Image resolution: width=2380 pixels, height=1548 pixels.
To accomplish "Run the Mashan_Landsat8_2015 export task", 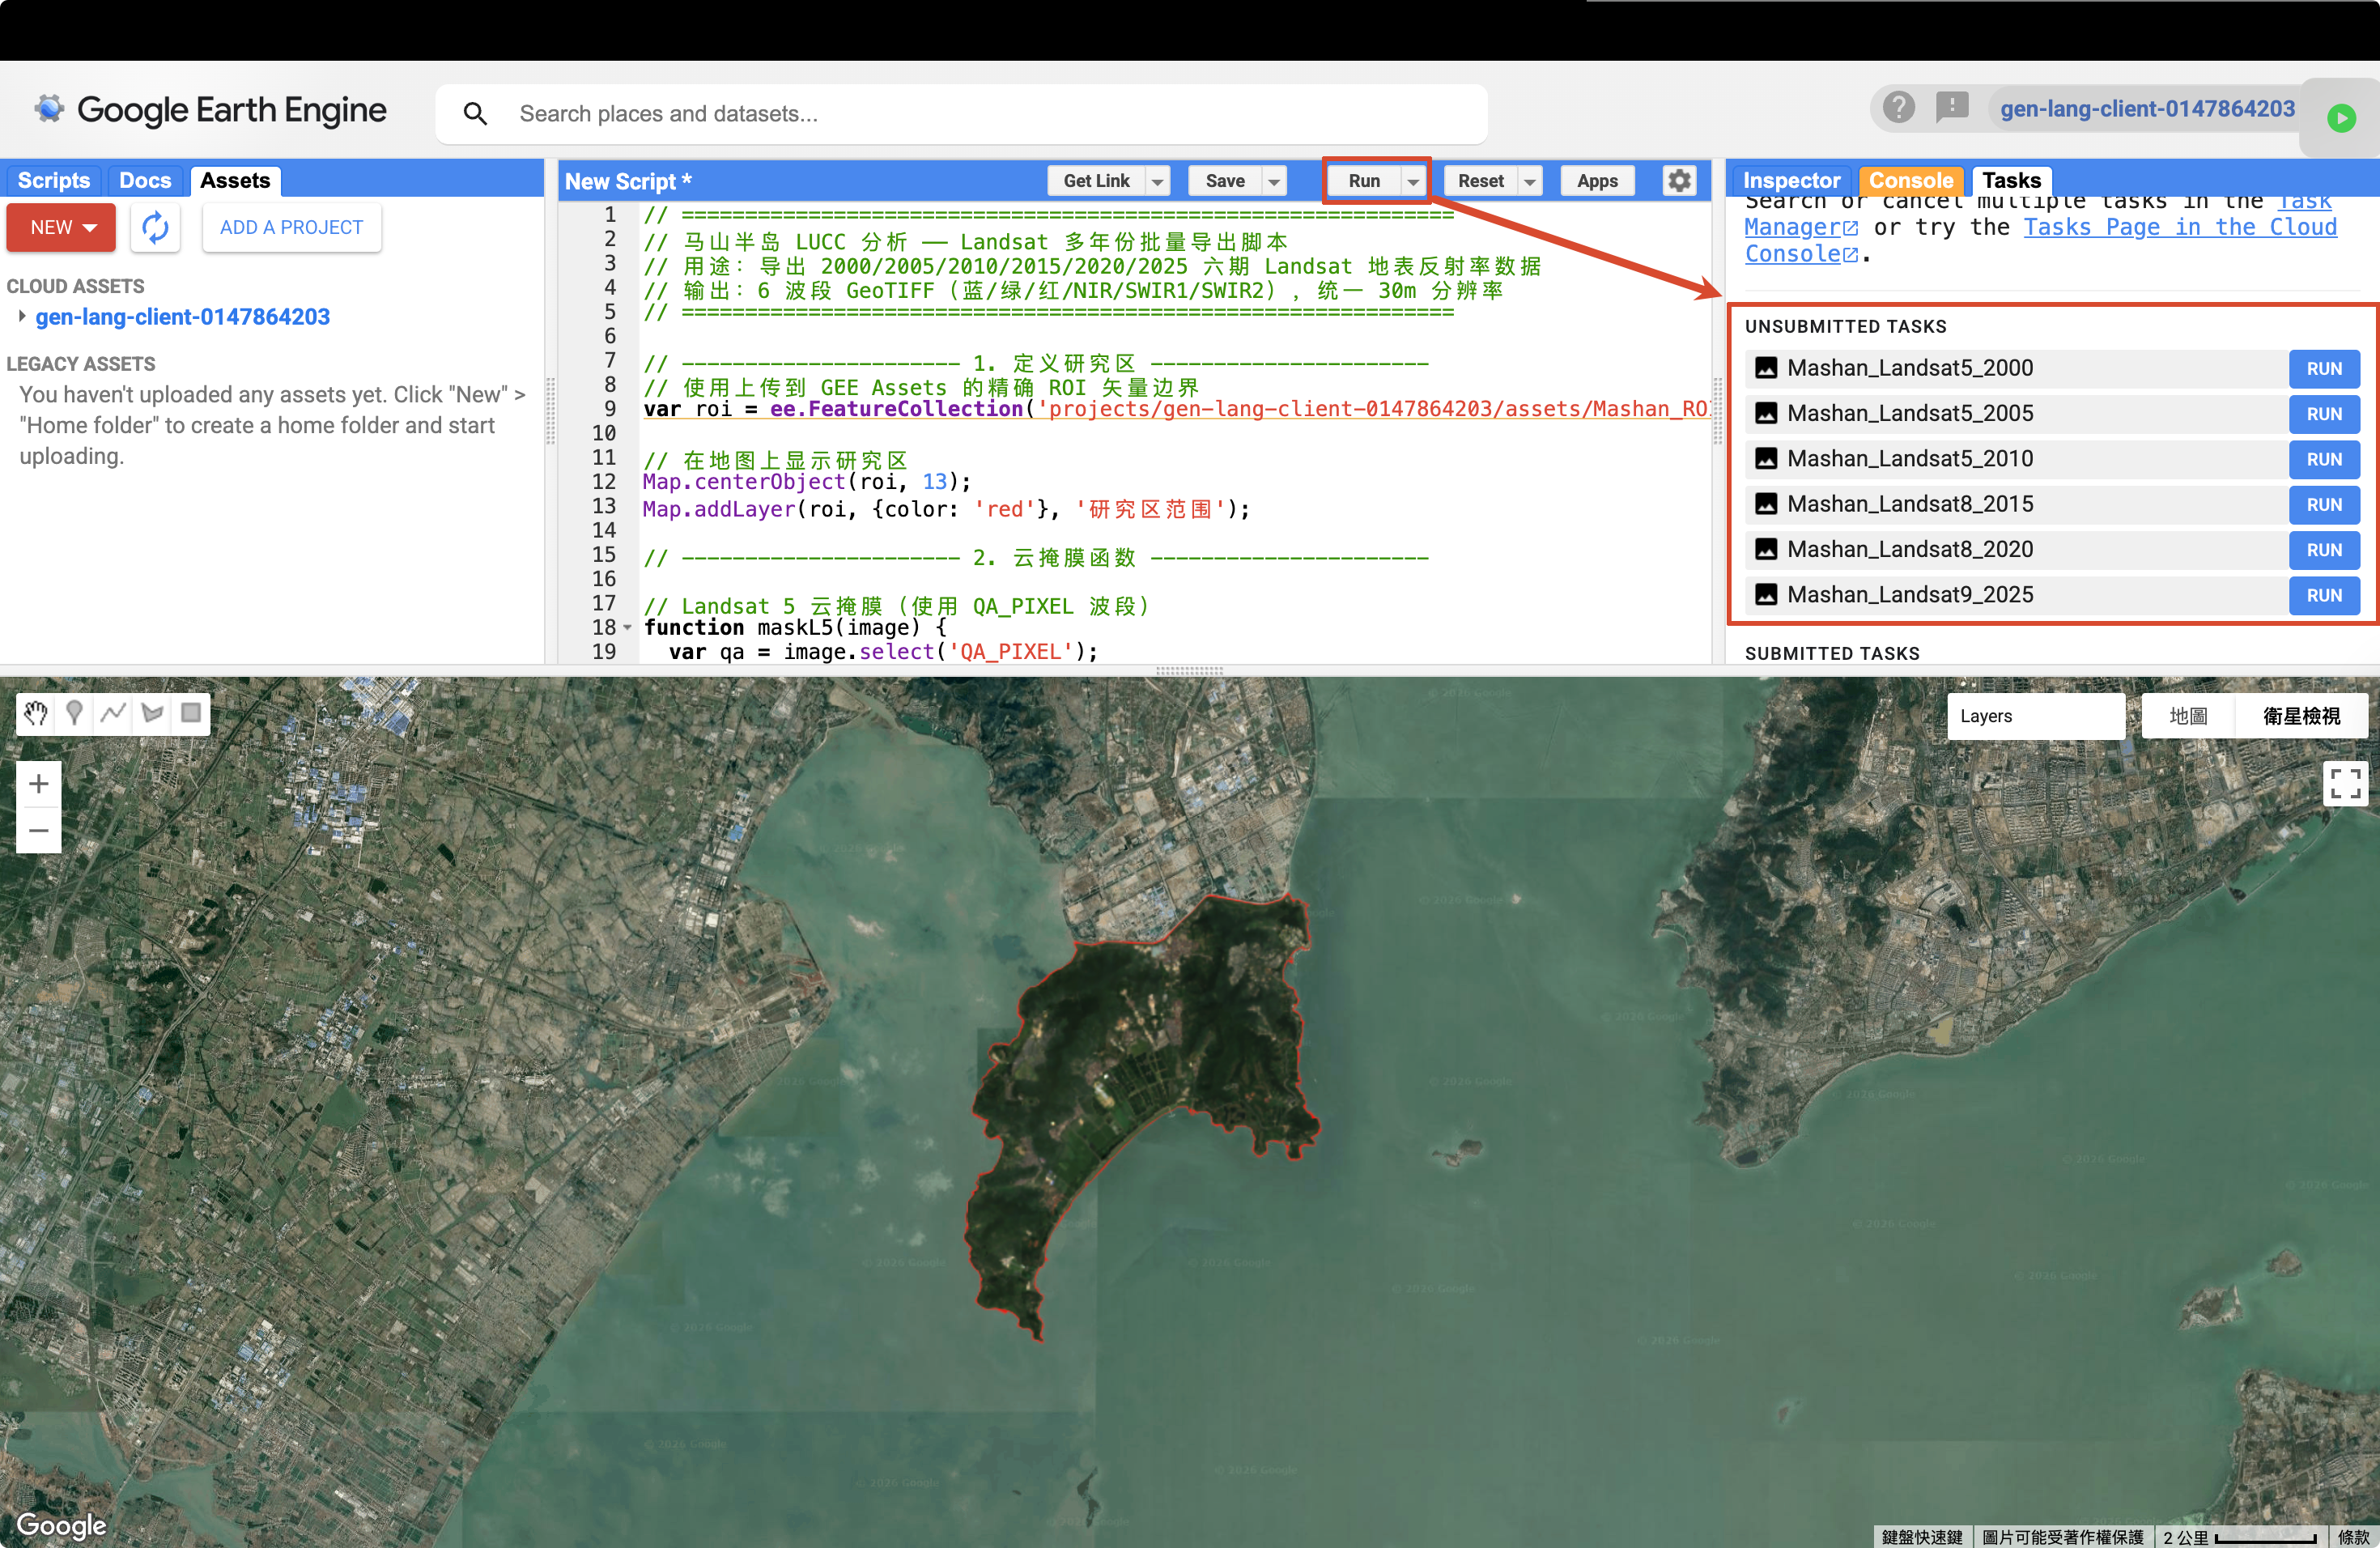I will (x=2324, y=505).
